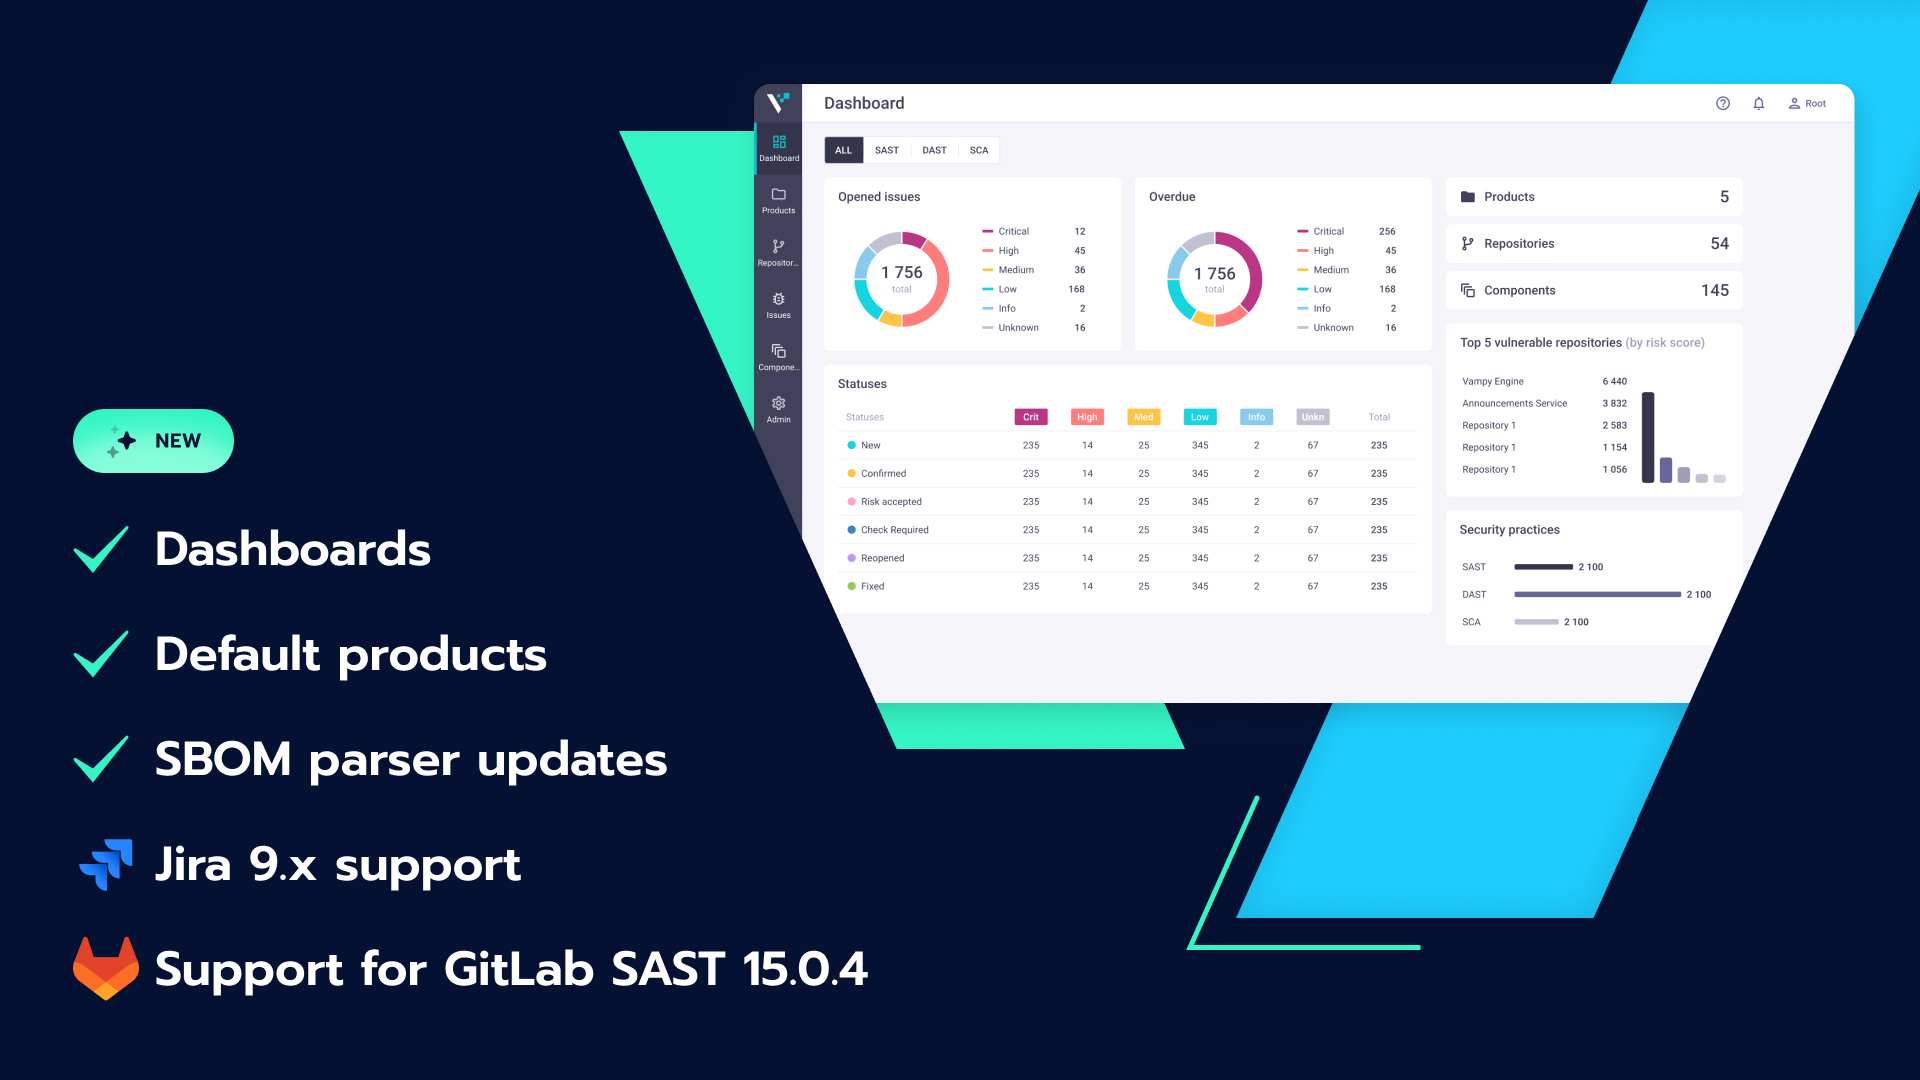Click the Components icon in sidebar
This screenshot has height=1080, width=1920.
click(x=778, y=356)
